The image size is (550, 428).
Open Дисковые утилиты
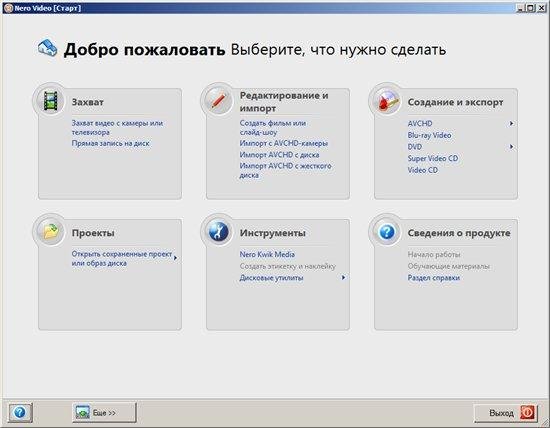(x=271, y=278)
